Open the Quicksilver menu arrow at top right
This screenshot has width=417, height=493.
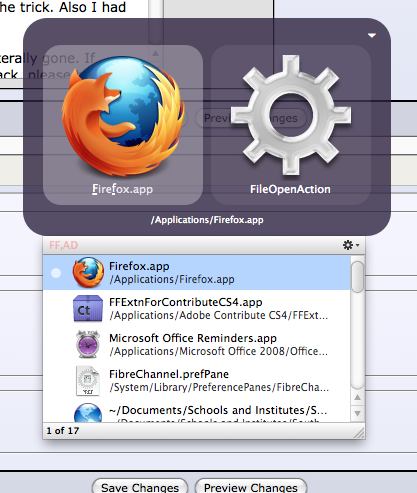(x=372, y=35)
